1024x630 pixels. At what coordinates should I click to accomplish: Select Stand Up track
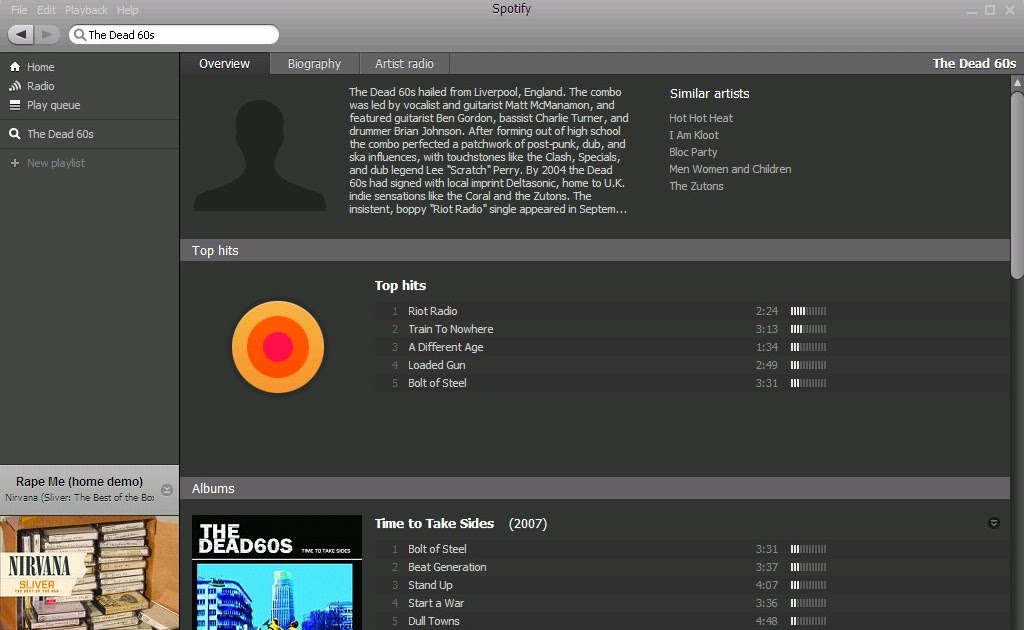click(x=430, y=585)
